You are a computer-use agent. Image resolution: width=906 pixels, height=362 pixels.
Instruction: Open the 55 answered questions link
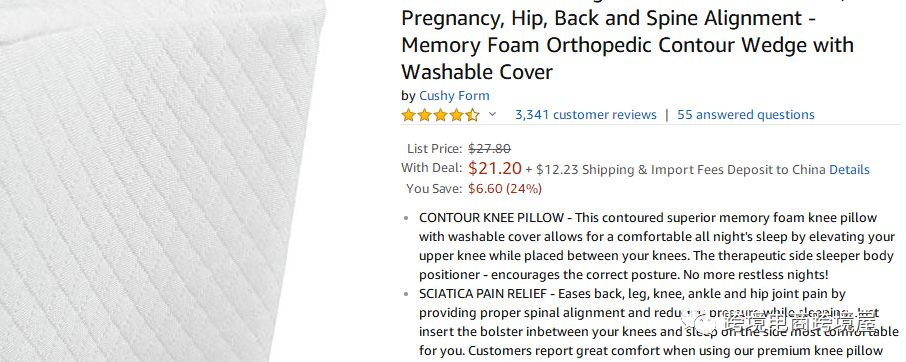(745, 115)
